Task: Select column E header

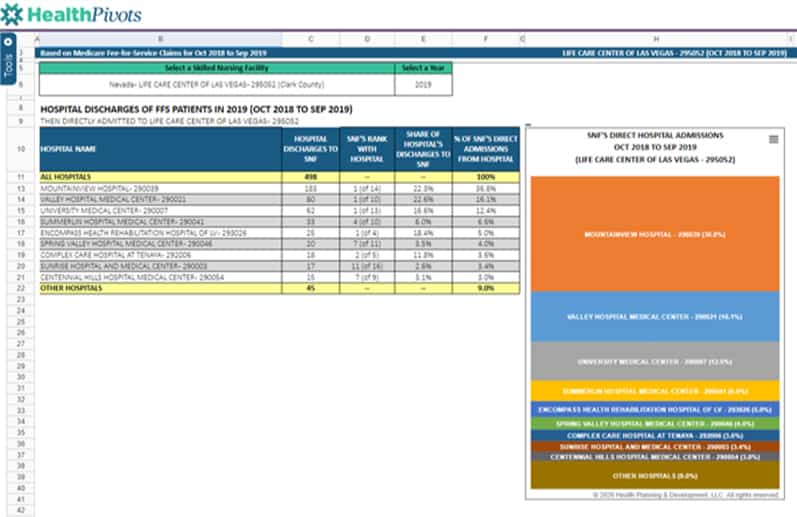Action: pyautogui.click(x=423, y=39)
